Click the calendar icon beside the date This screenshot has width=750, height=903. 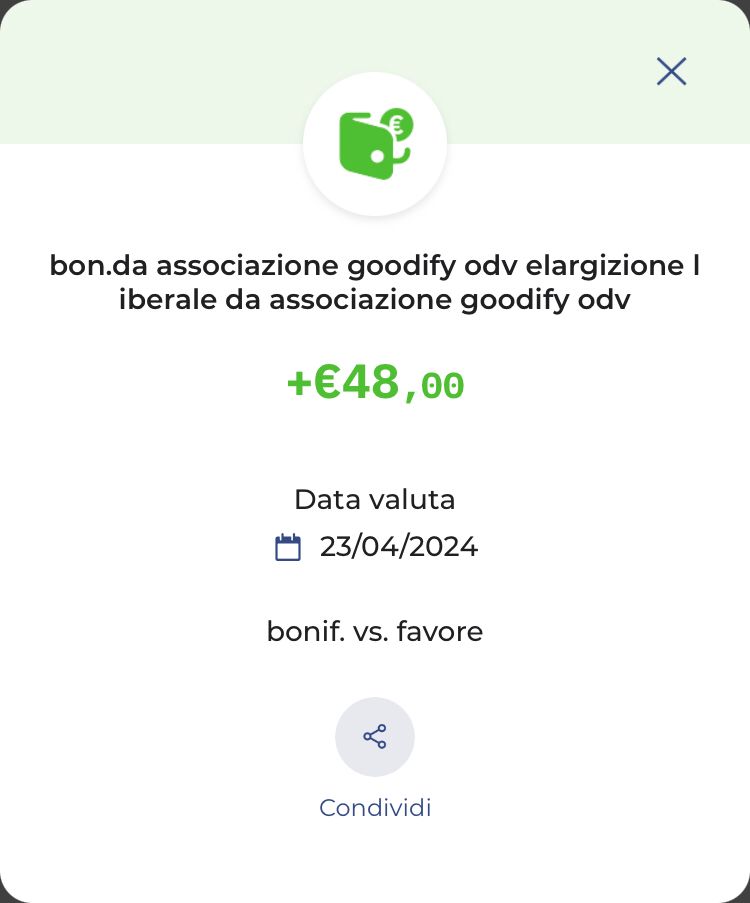pyautogui.click(x=288, y=548)
